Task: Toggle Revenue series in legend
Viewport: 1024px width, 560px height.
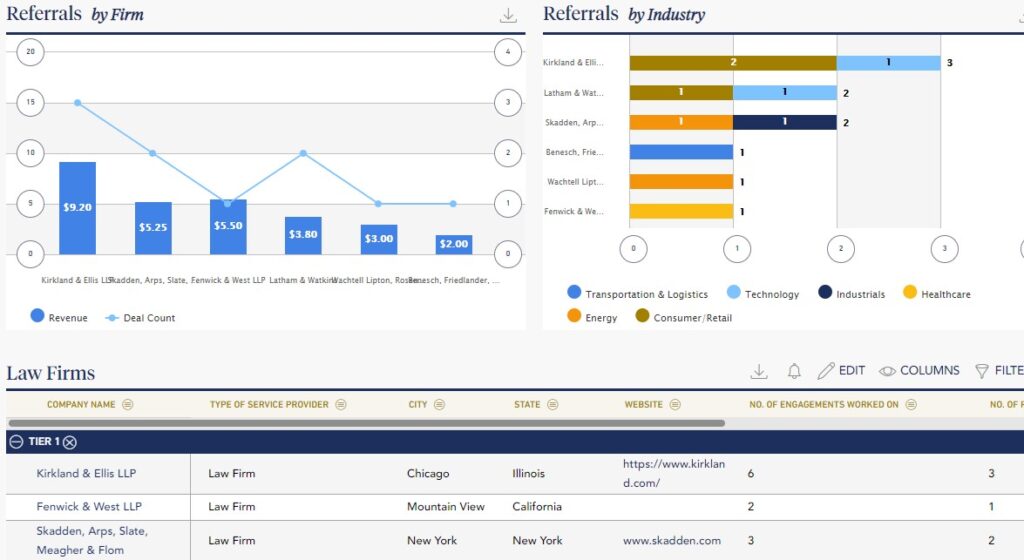Action: click(59, 317)
